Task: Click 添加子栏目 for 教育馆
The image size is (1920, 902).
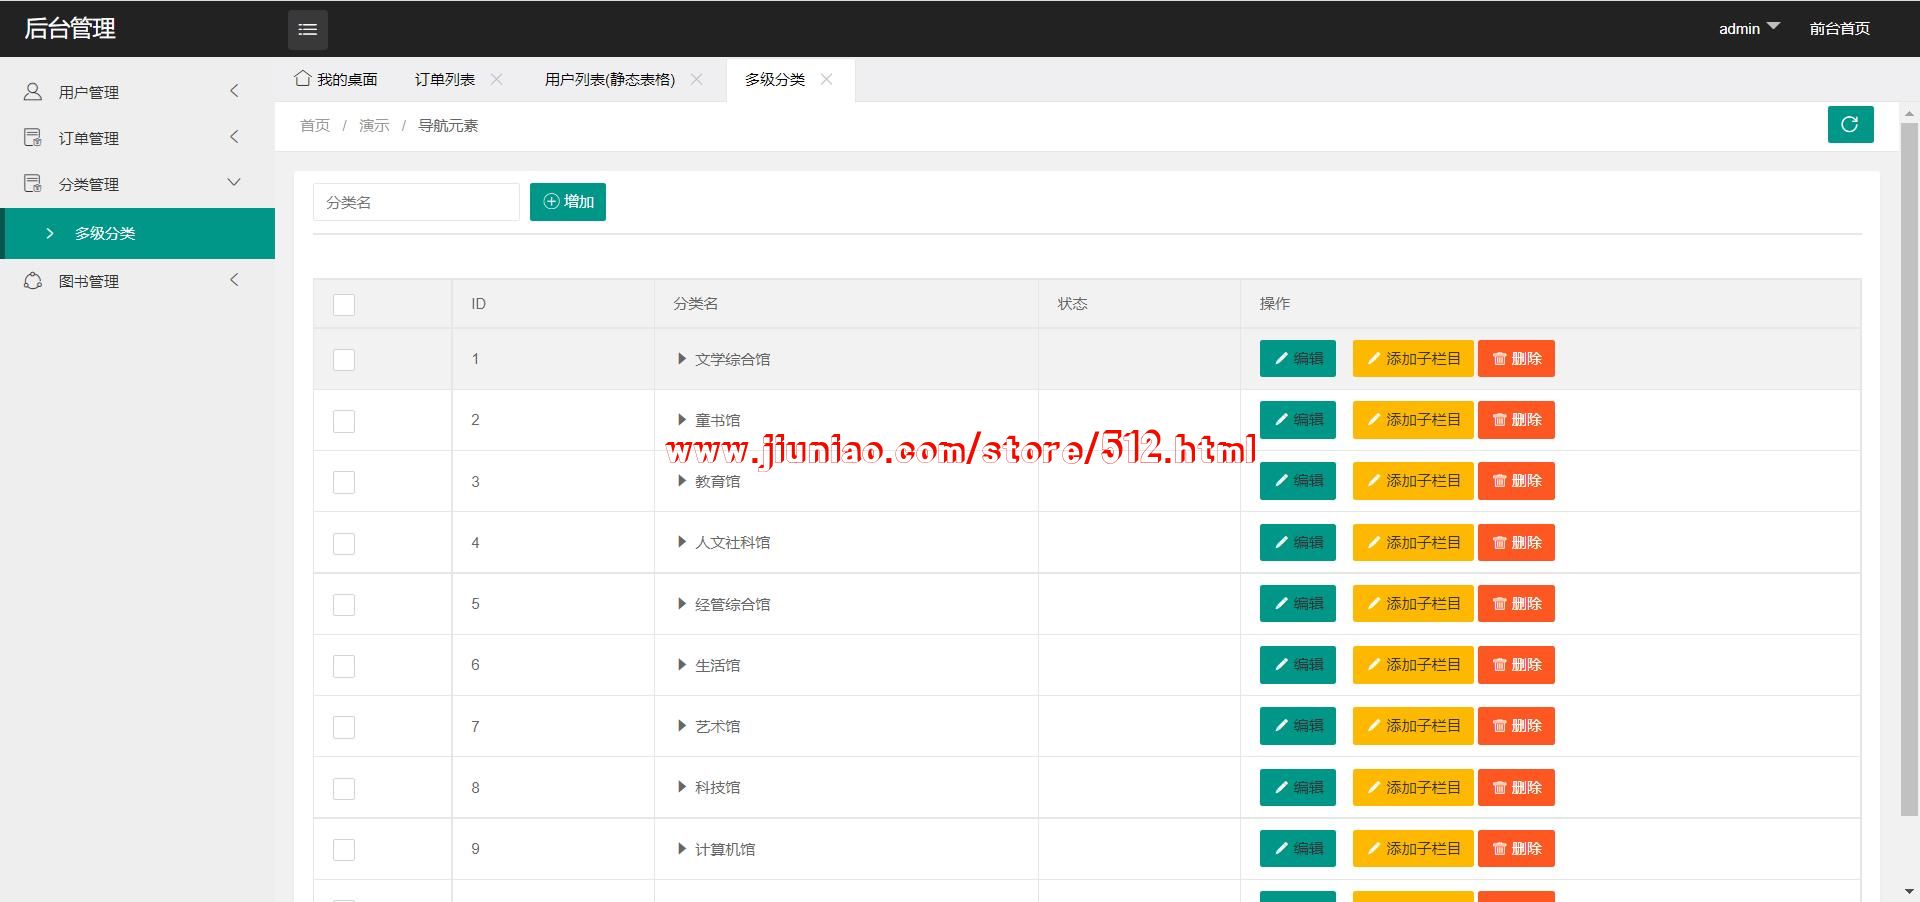Action: [1412, 481]
